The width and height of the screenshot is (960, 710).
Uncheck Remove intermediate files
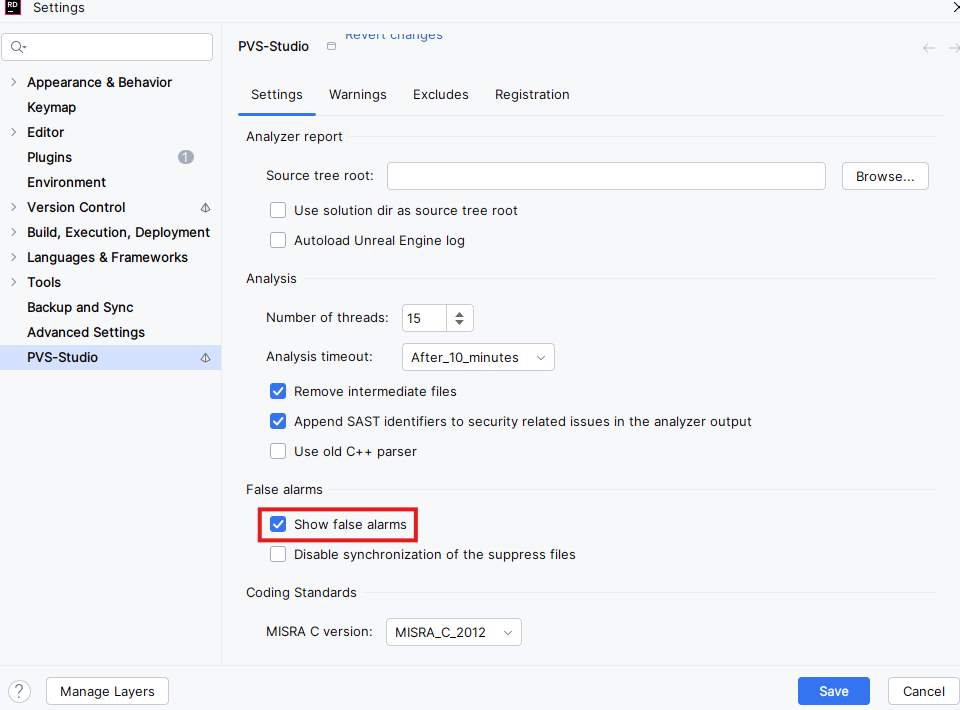278,392
